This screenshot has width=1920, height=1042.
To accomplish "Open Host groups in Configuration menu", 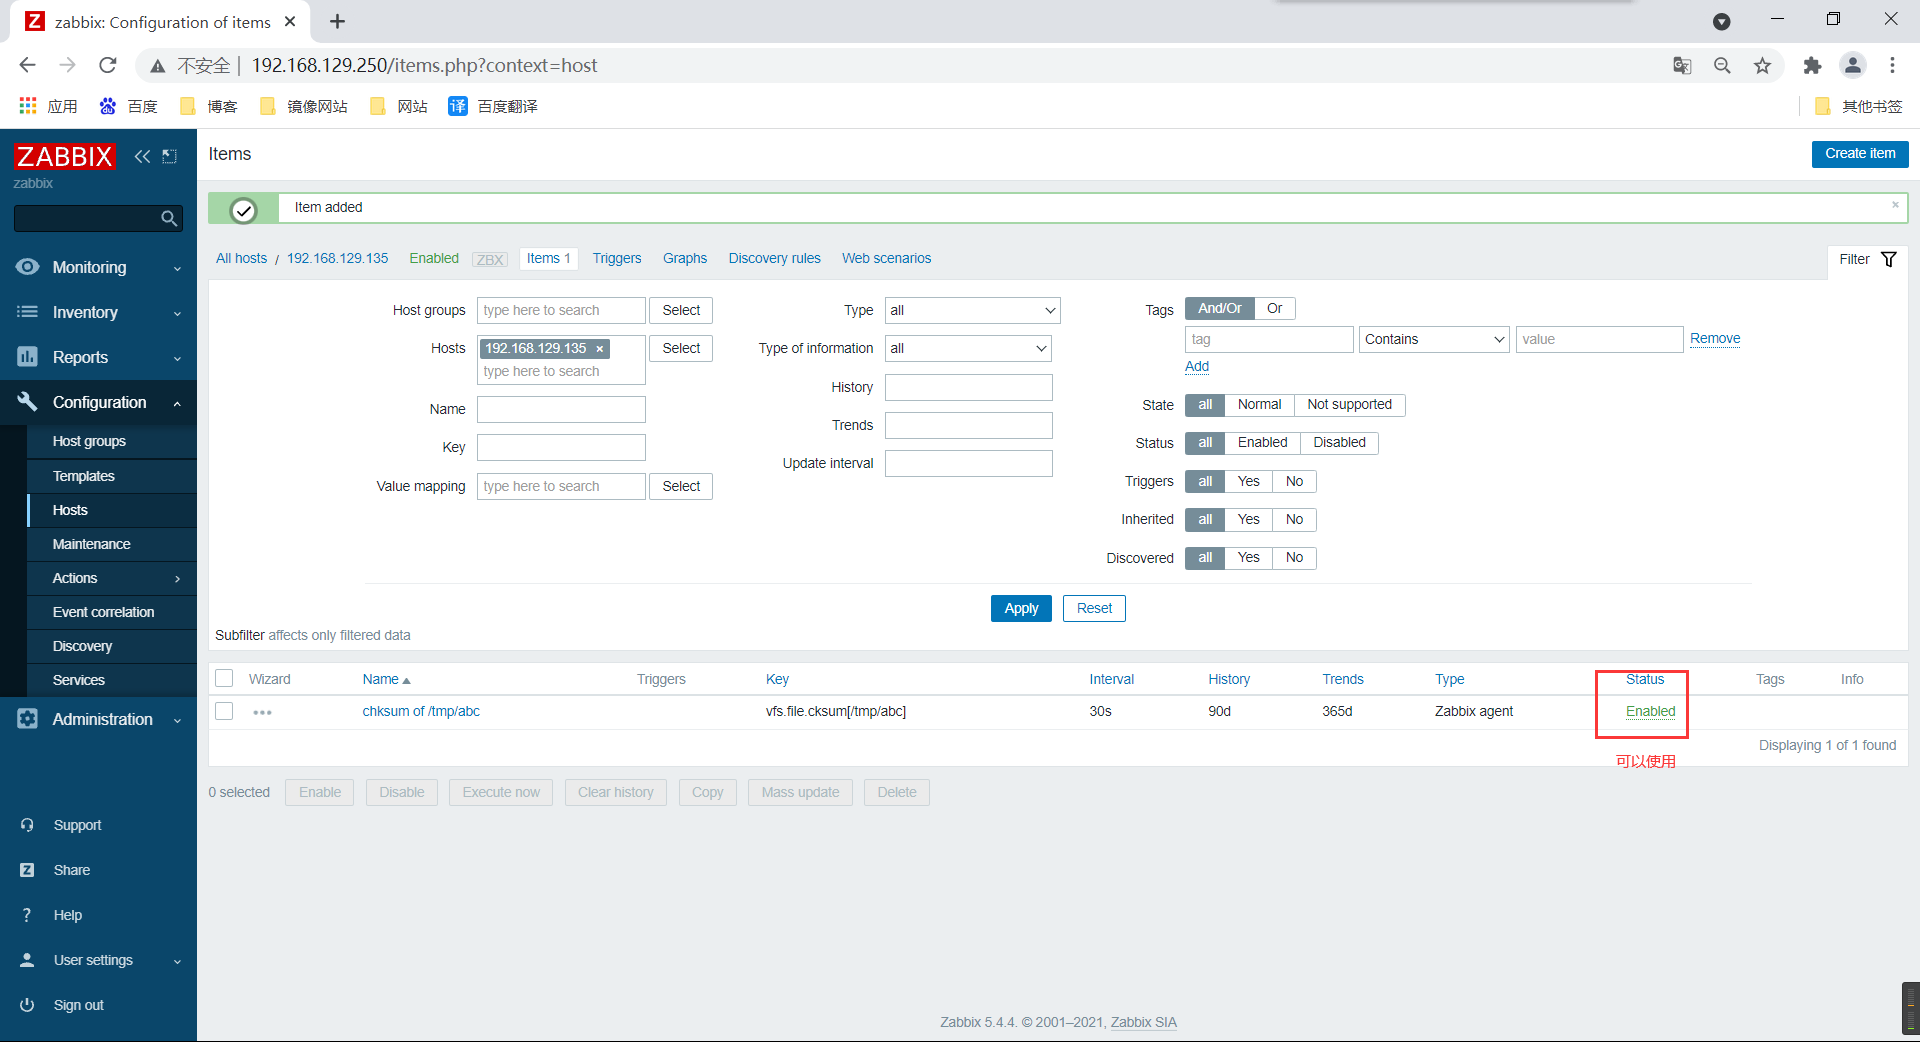I will pyautogui.click(x=111, y=441).
